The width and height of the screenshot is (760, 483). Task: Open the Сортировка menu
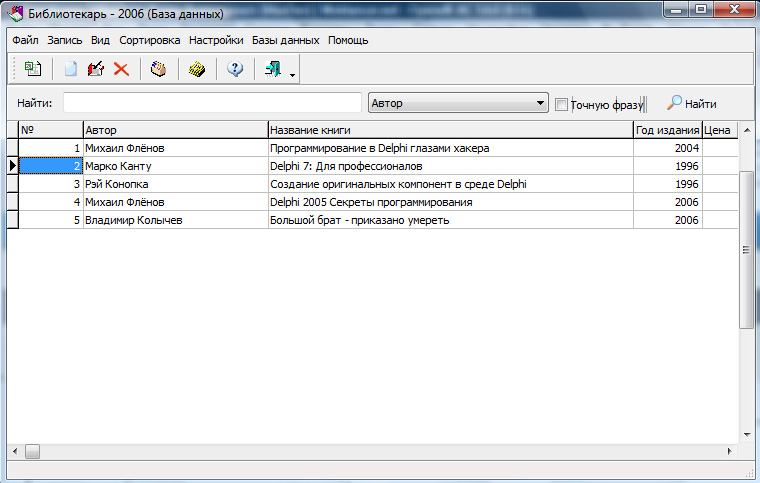tap(150, 40)
